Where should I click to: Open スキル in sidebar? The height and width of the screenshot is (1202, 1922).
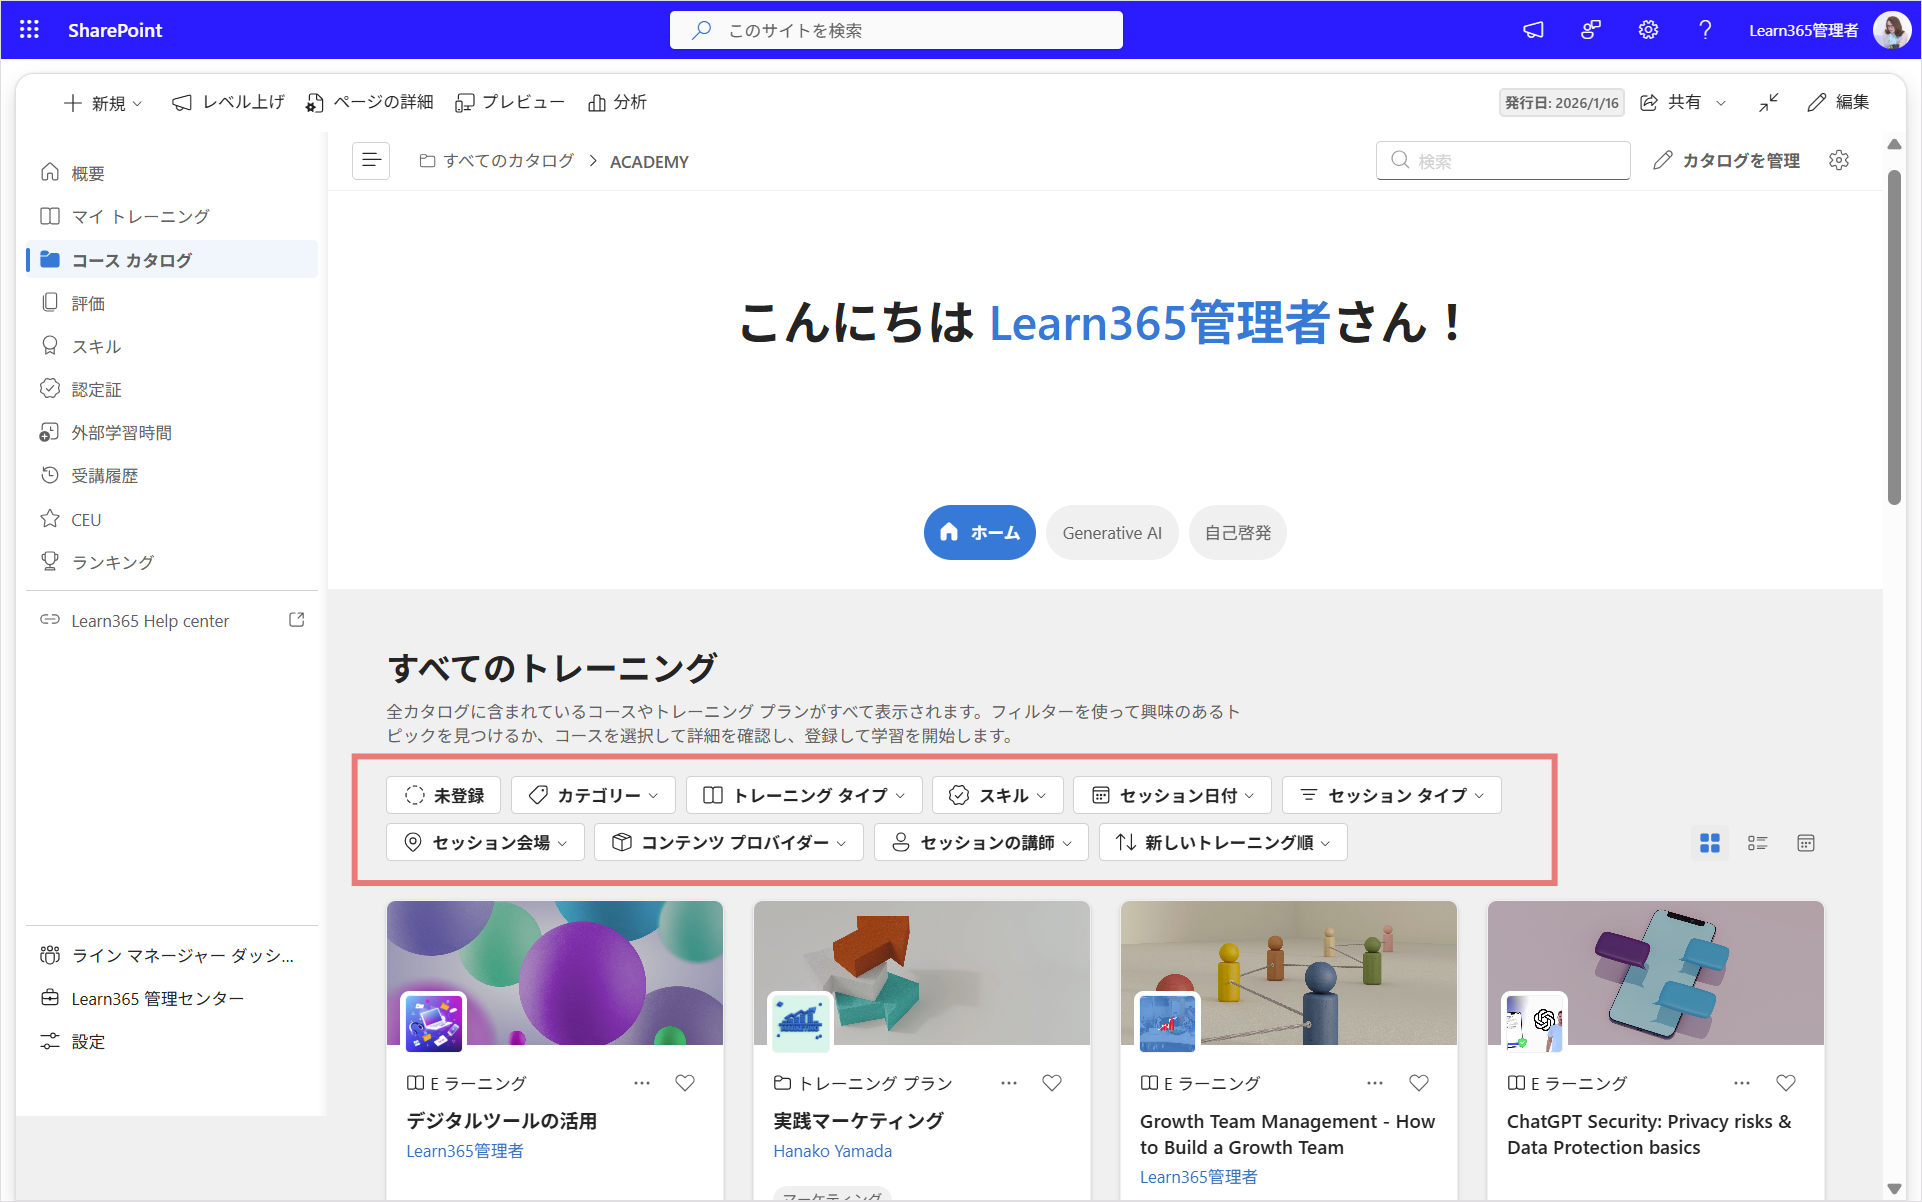[172, 345]
